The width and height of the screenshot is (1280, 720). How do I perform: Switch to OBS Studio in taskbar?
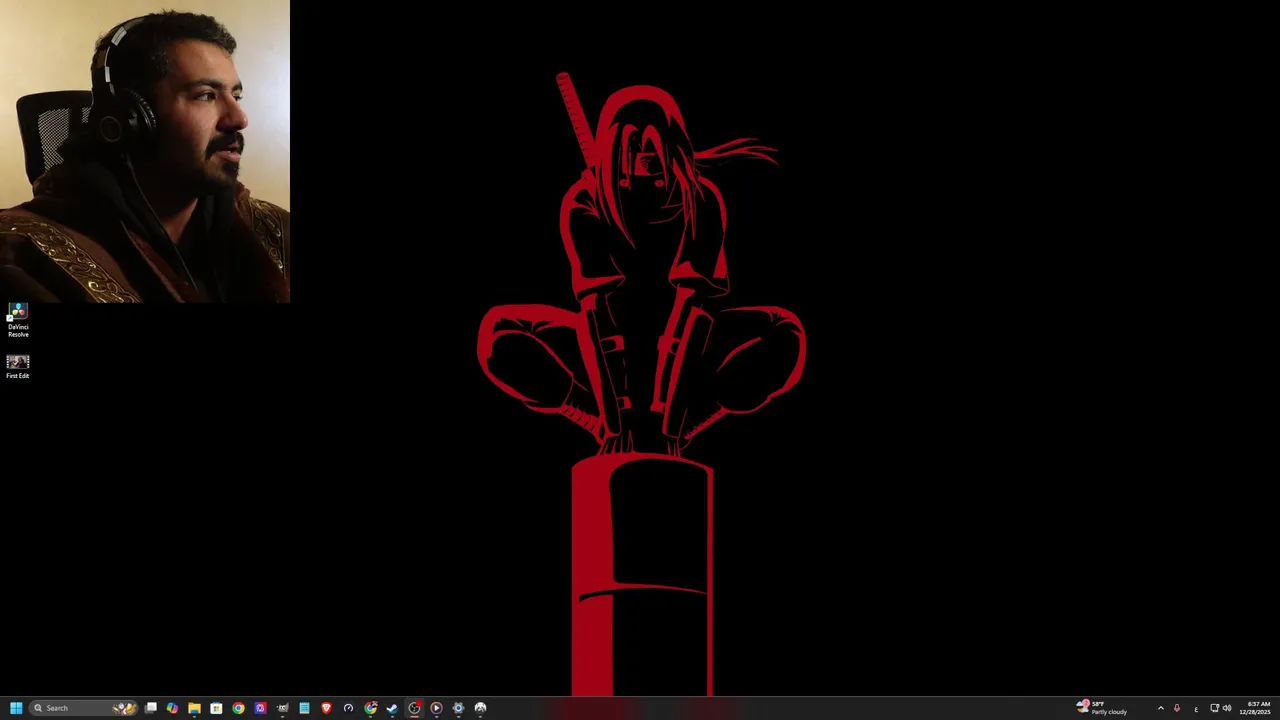coord(414,708)
